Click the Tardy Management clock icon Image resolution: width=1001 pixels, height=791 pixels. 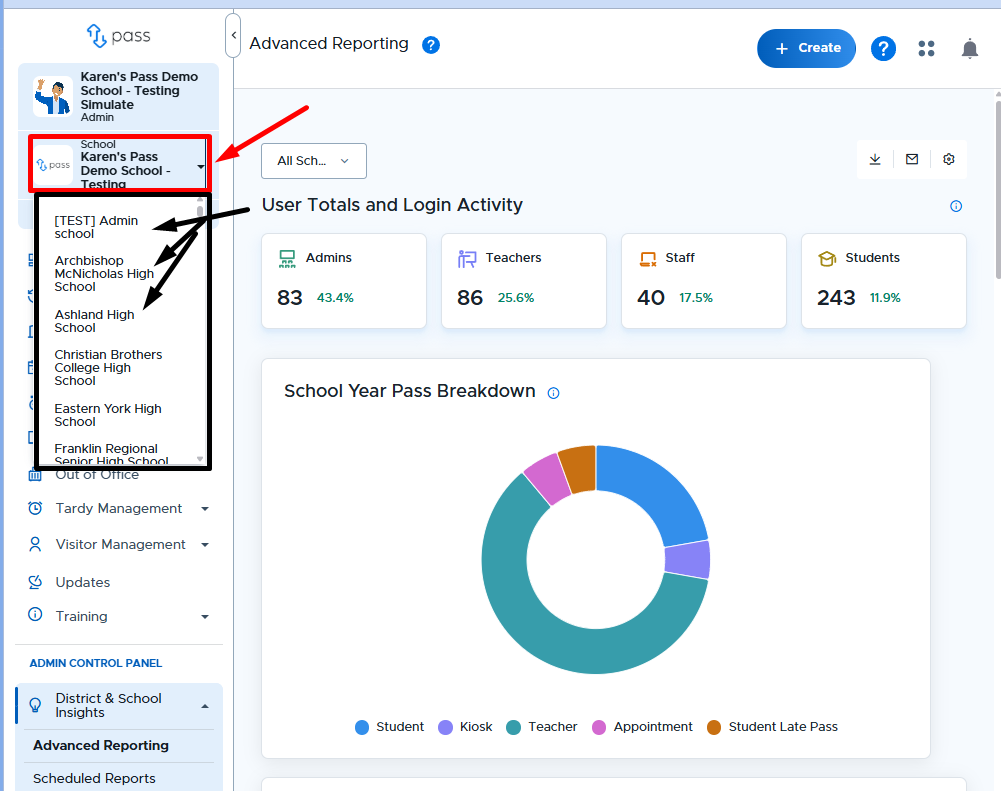(35, 508)
